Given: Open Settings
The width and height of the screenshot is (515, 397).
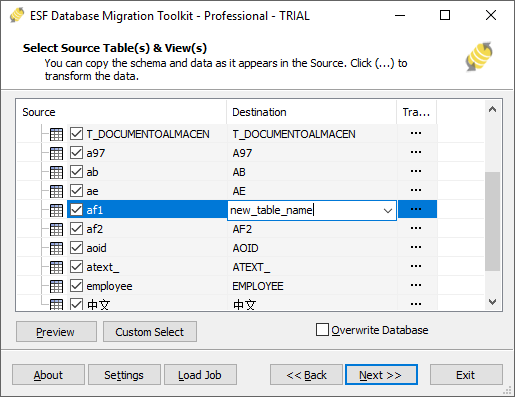Looking at the screenshot, I should (x=124, y=375).
